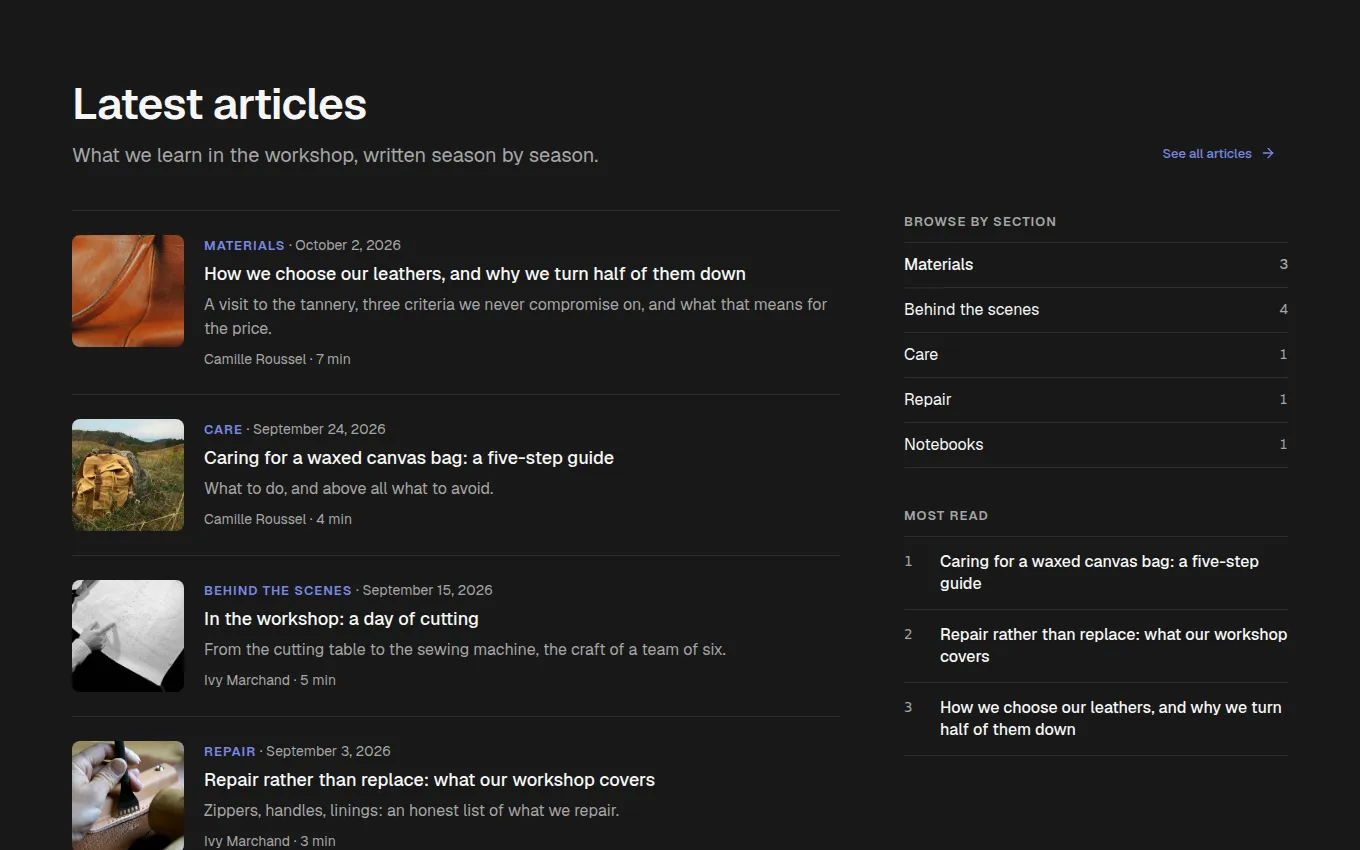1360x850 pixels.
Task: Click the arrow icon beside See all articles
Action: click(1268, 154)
